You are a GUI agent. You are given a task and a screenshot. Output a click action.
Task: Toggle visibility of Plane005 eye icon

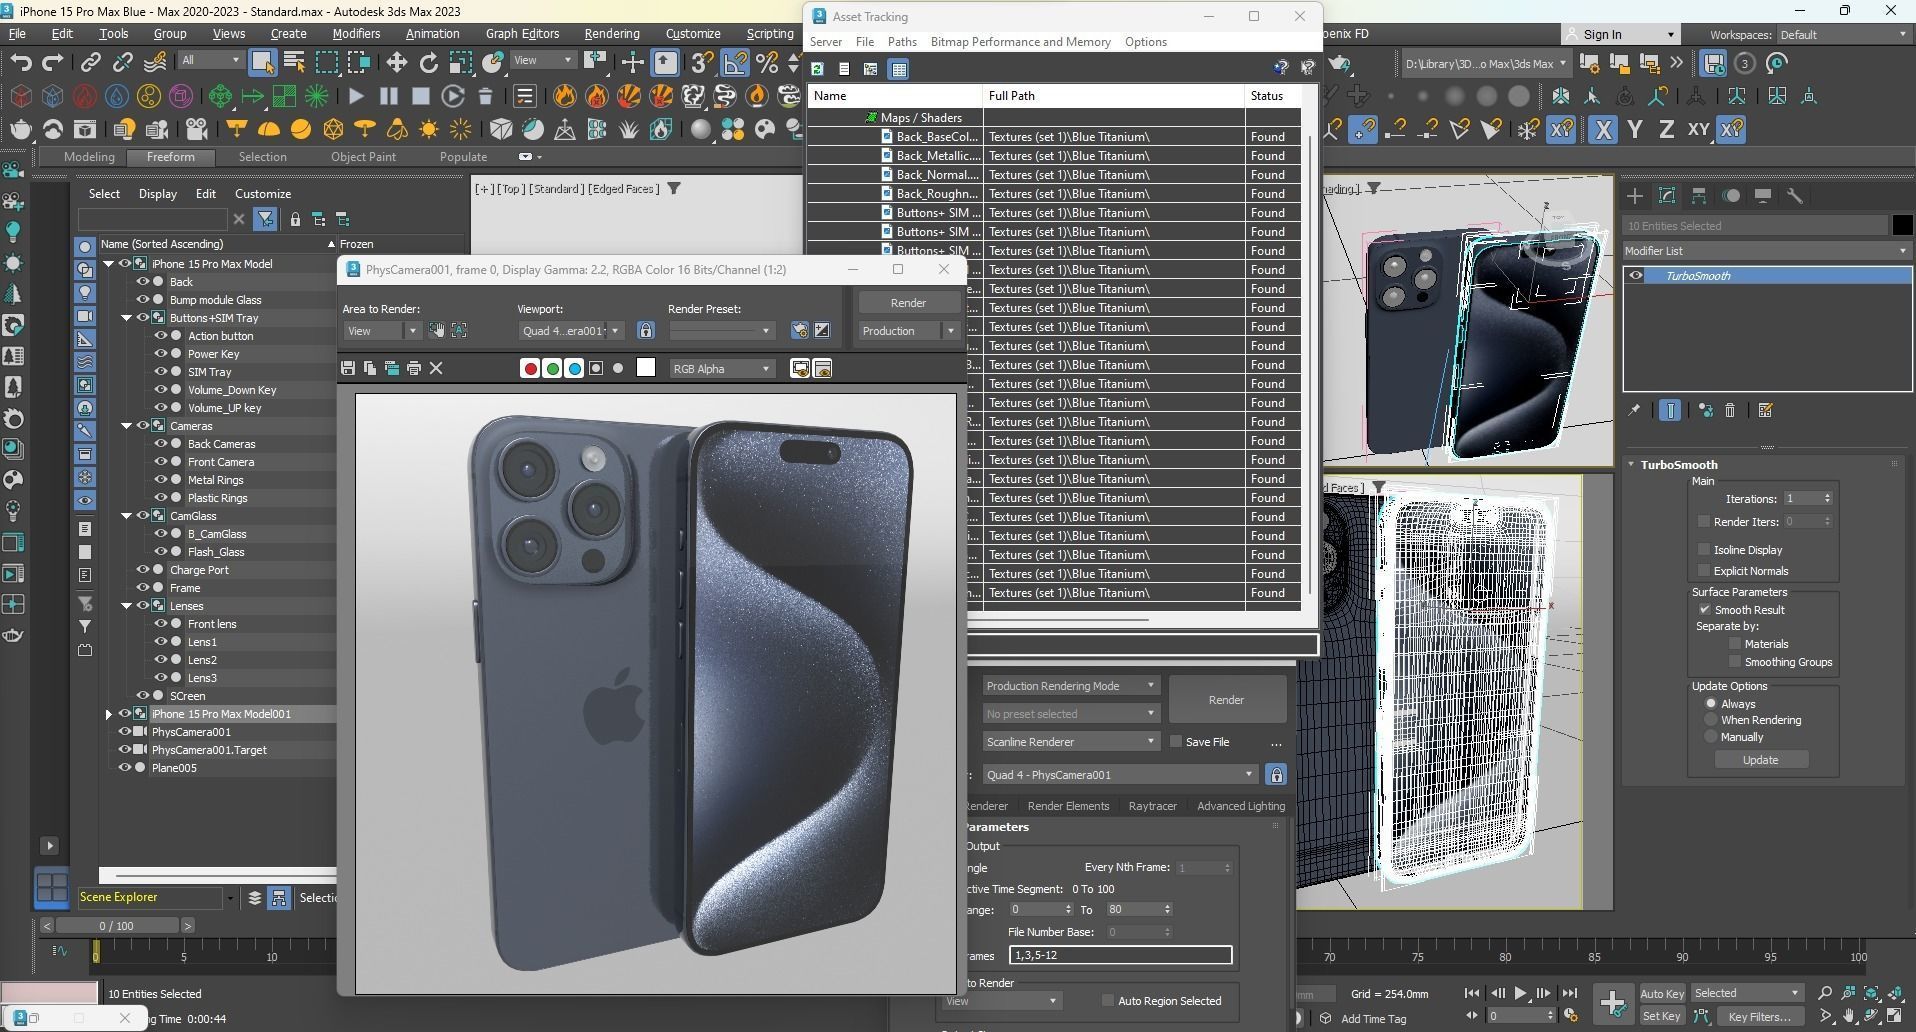pyautogui.click(x=125, y=768)
